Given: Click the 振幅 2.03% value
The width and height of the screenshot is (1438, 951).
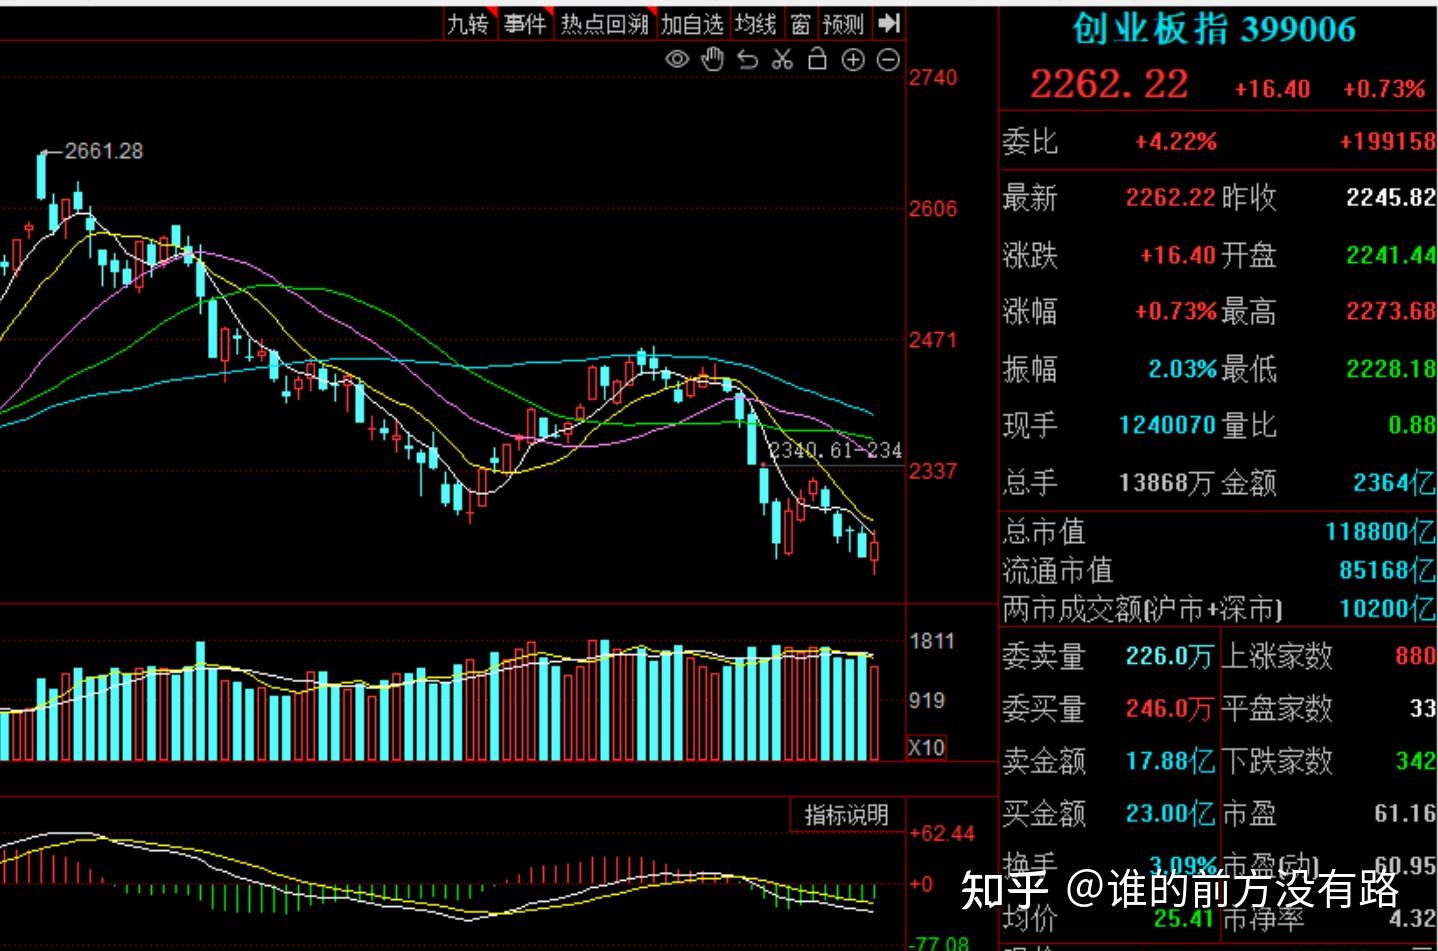Looking at the screenshot, I should [x=1182, y=368].
